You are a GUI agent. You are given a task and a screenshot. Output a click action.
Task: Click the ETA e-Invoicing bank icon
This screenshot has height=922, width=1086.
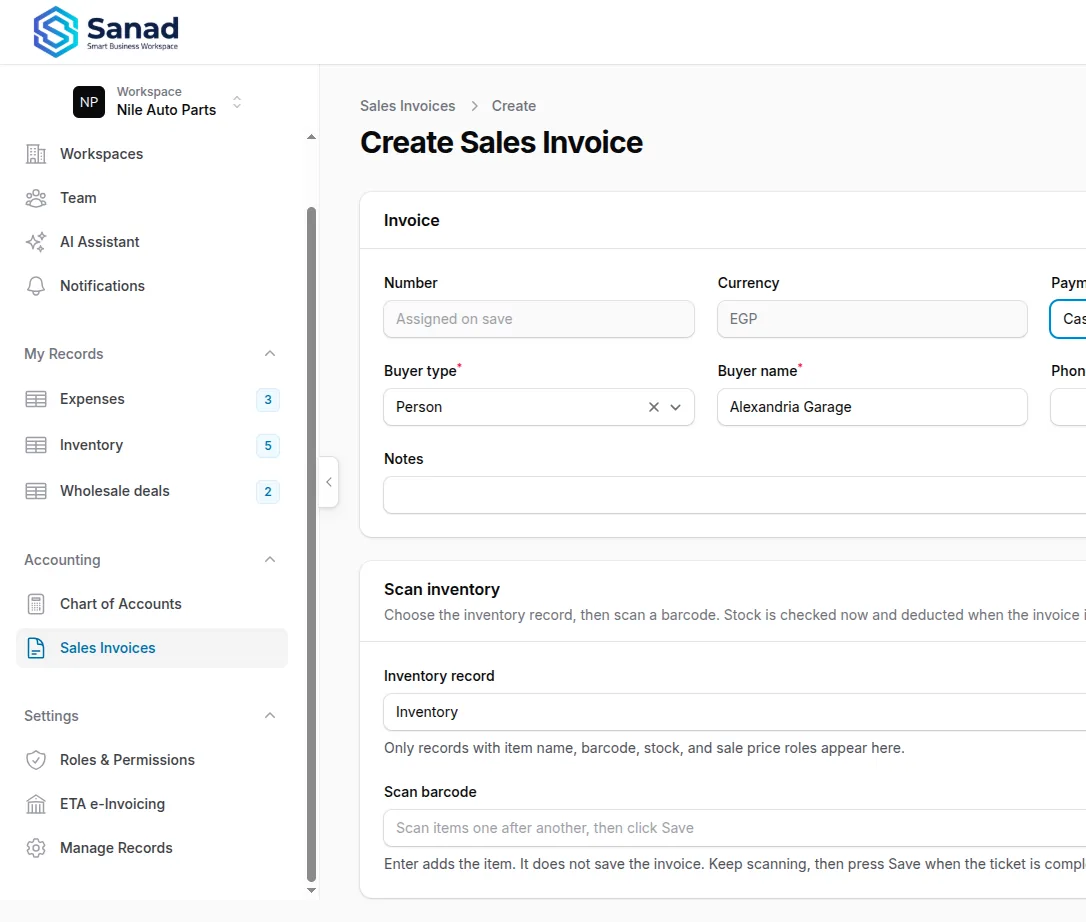click(36, 804)
